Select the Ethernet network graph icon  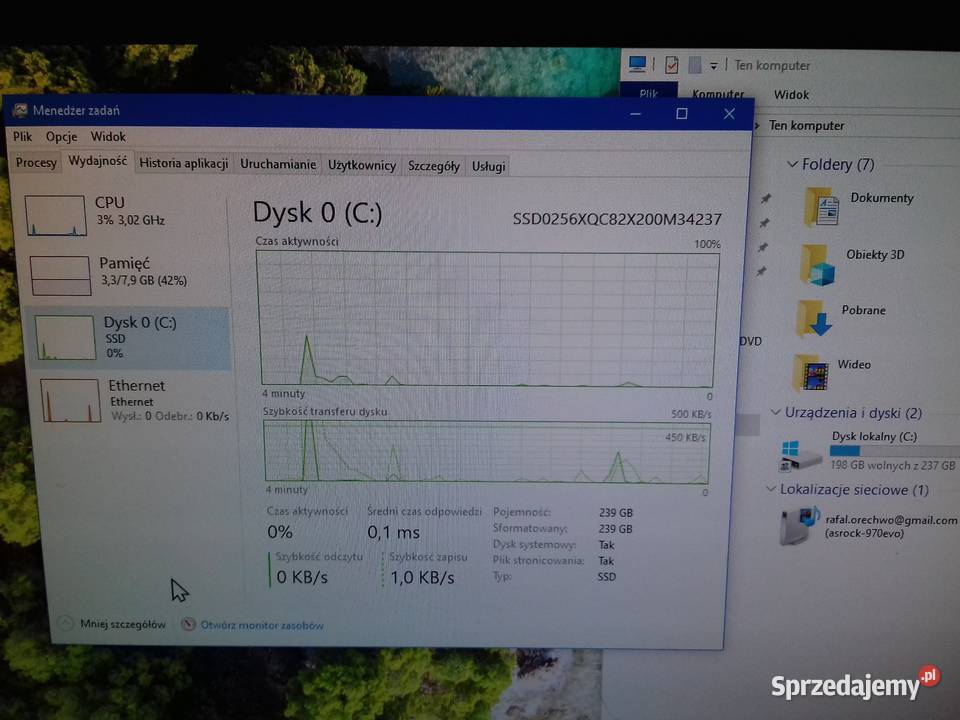(x=69, y=399)
